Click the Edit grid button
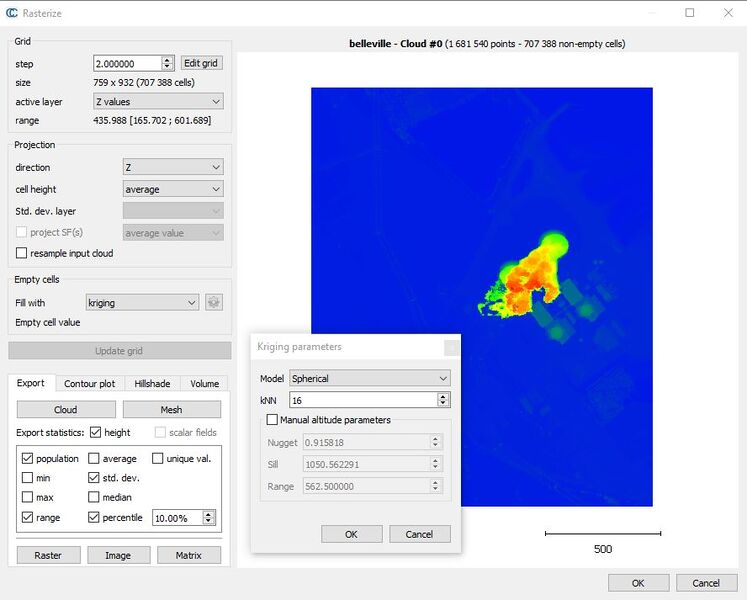The width and height of the screenshot is (747, 600). point(201,63)
